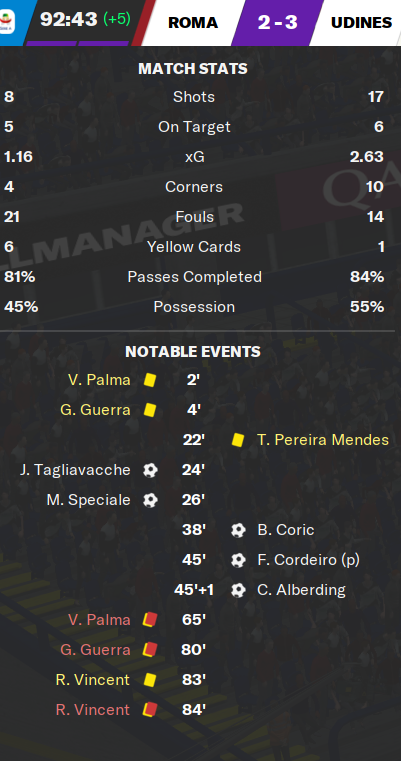Click M. Speciale's goal ball icon

coord(150,500)
